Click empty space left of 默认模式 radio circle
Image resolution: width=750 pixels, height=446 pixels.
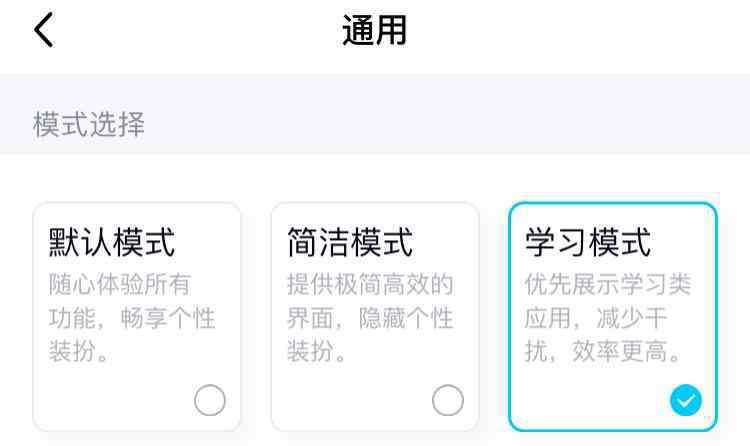click(x=115, y=400)
